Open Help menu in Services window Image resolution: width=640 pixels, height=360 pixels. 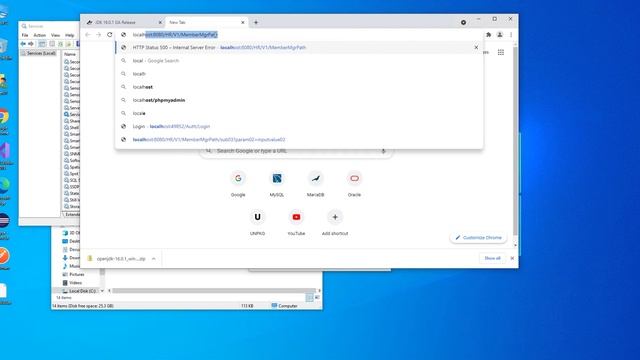[69, 36]
